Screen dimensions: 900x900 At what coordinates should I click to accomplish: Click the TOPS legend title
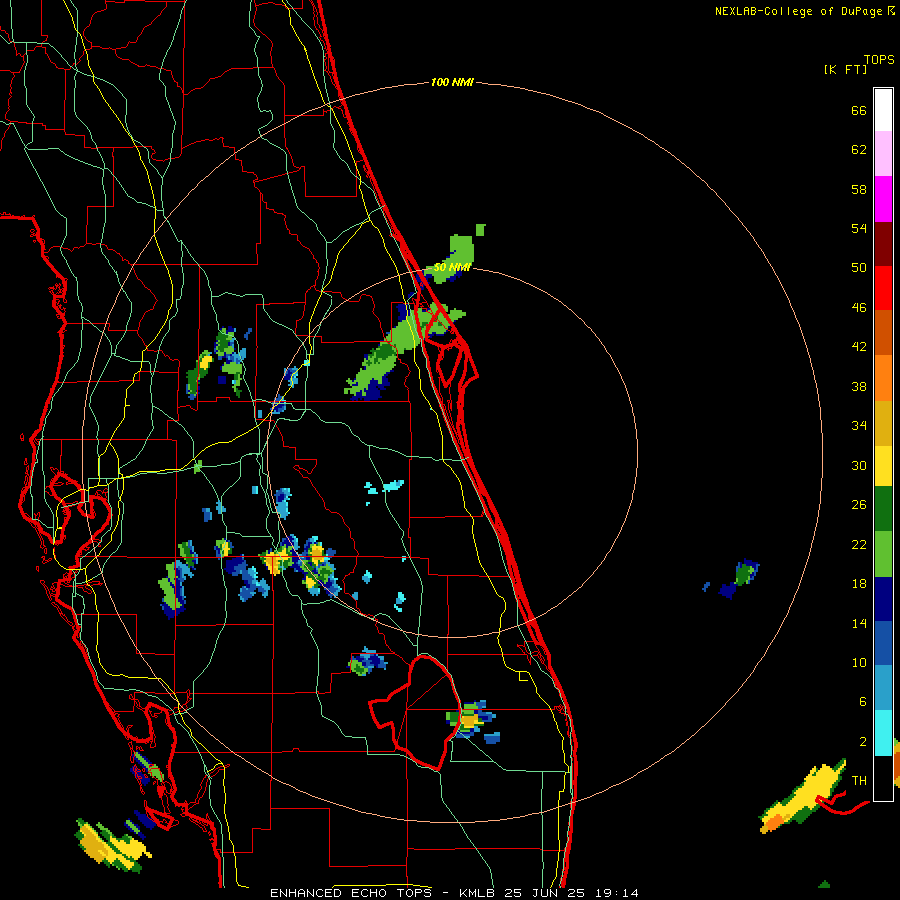pyautogui.click(x=879, y=59)
